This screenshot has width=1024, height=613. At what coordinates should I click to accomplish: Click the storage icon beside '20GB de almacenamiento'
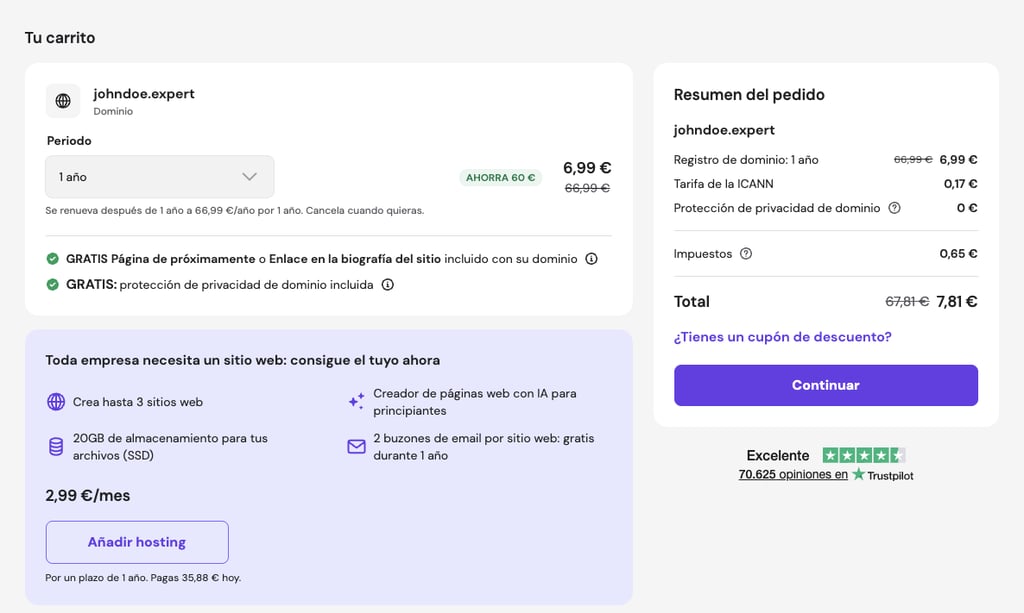click(56, 447)
